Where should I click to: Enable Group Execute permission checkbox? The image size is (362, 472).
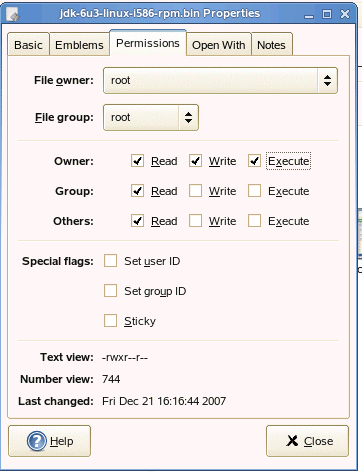[x=254, y=191]
